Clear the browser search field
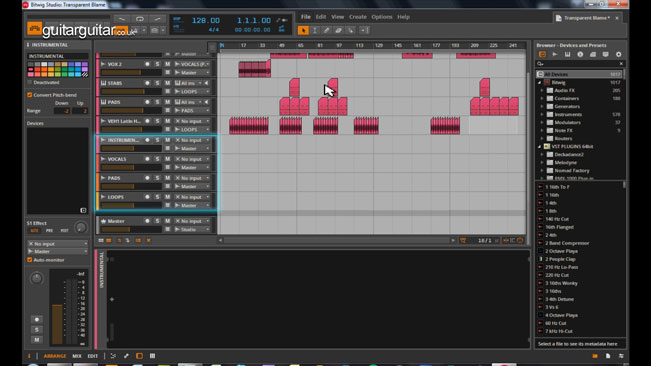This screenshot has width=651, height=366. click(x=621, y=64)
